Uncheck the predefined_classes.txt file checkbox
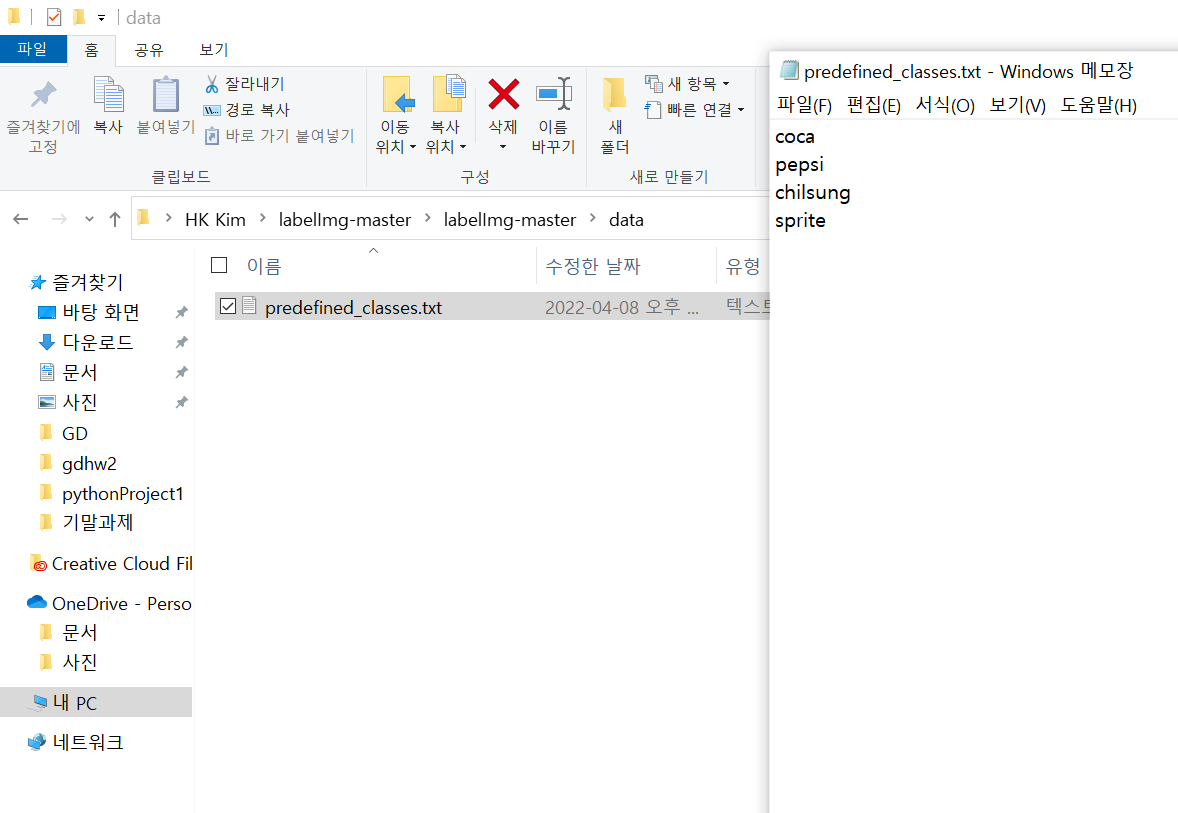The height and width of the screenshot is (813, 1178). click(228, 306)
